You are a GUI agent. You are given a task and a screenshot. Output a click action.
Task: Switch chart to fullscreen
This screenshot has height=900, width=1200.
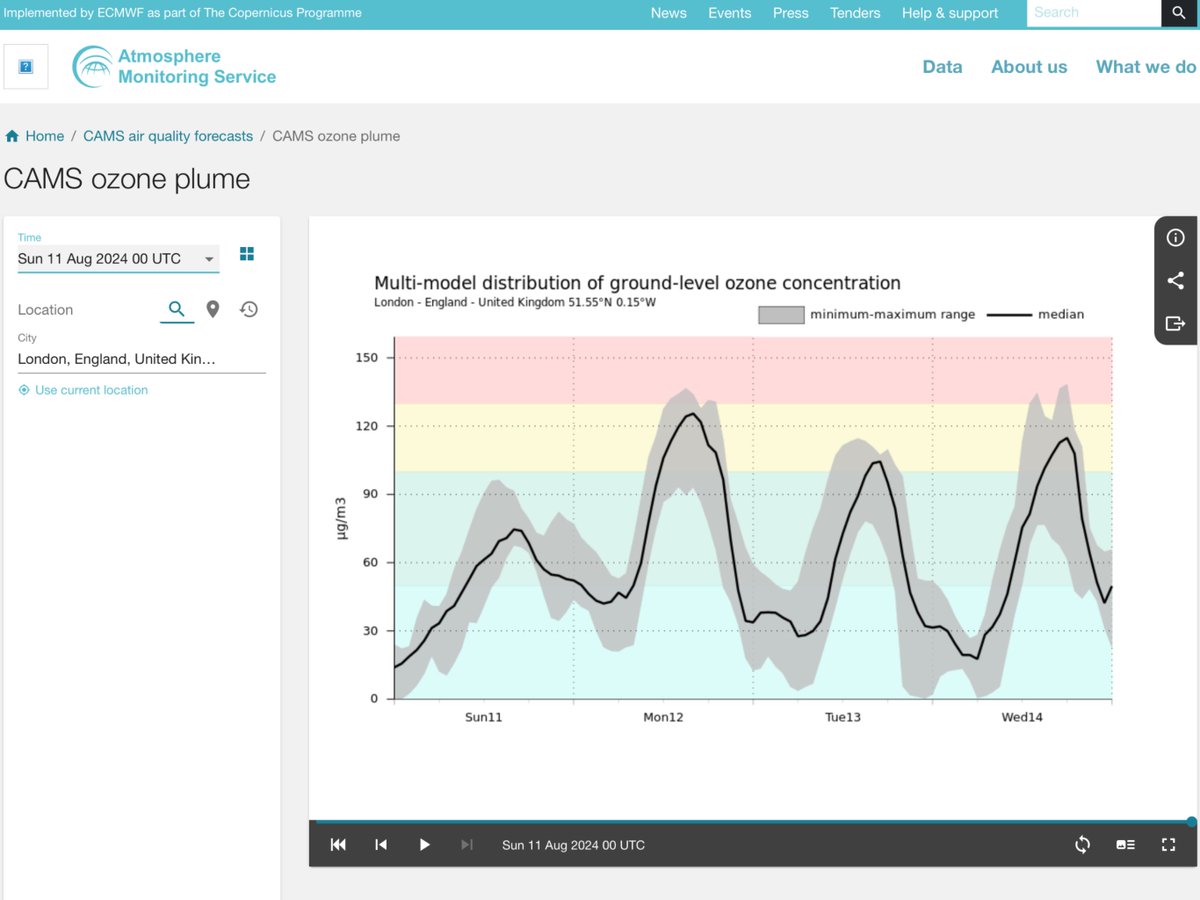[x=1168, y=845]
